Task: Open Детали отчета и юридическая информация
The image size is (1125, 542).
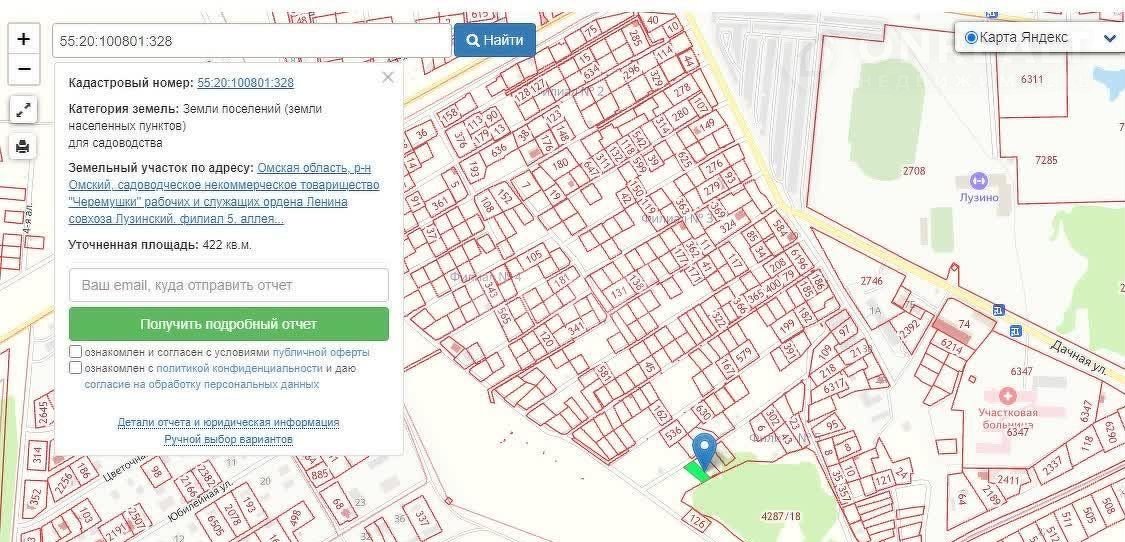Action: 228,423
